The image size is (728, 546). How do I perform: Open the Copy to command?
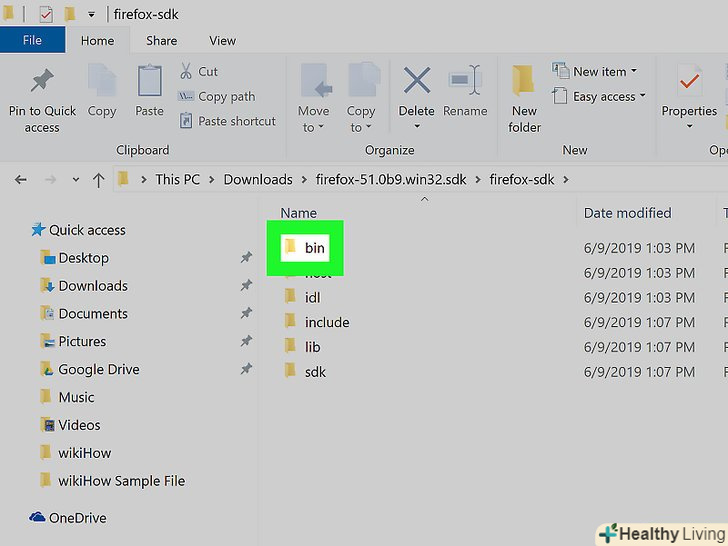point(361,99)
